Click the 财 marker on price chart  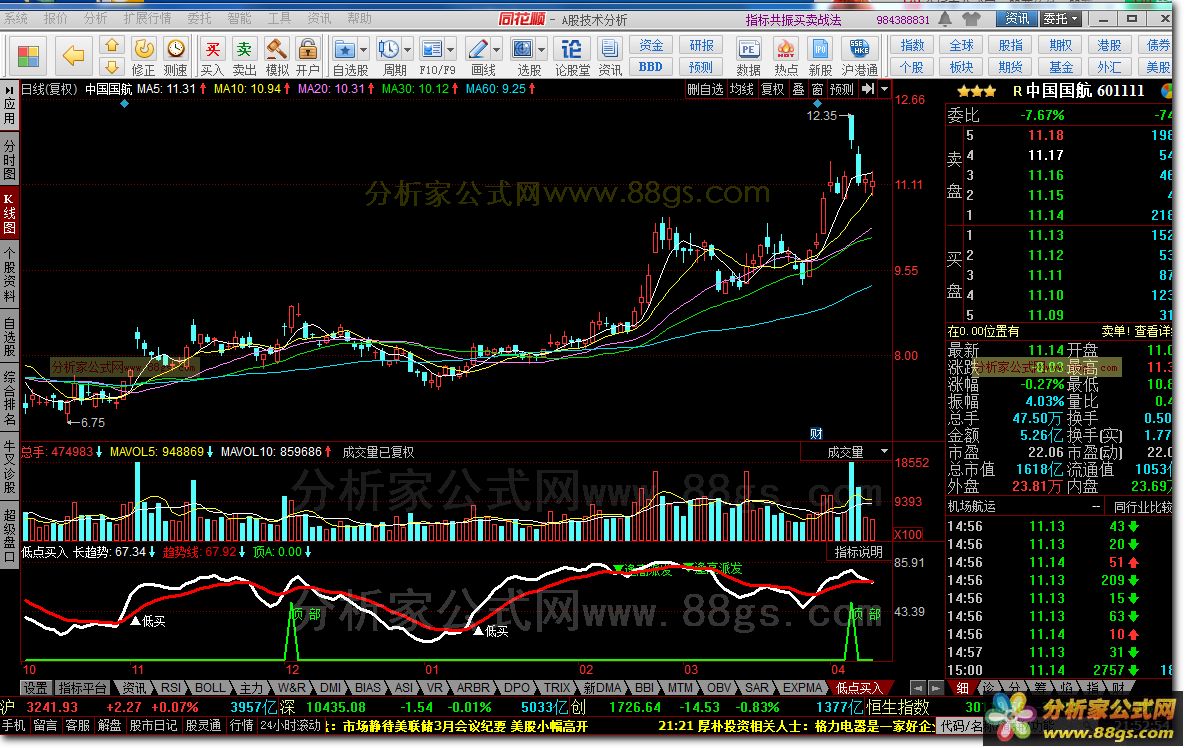coord(816,434)
